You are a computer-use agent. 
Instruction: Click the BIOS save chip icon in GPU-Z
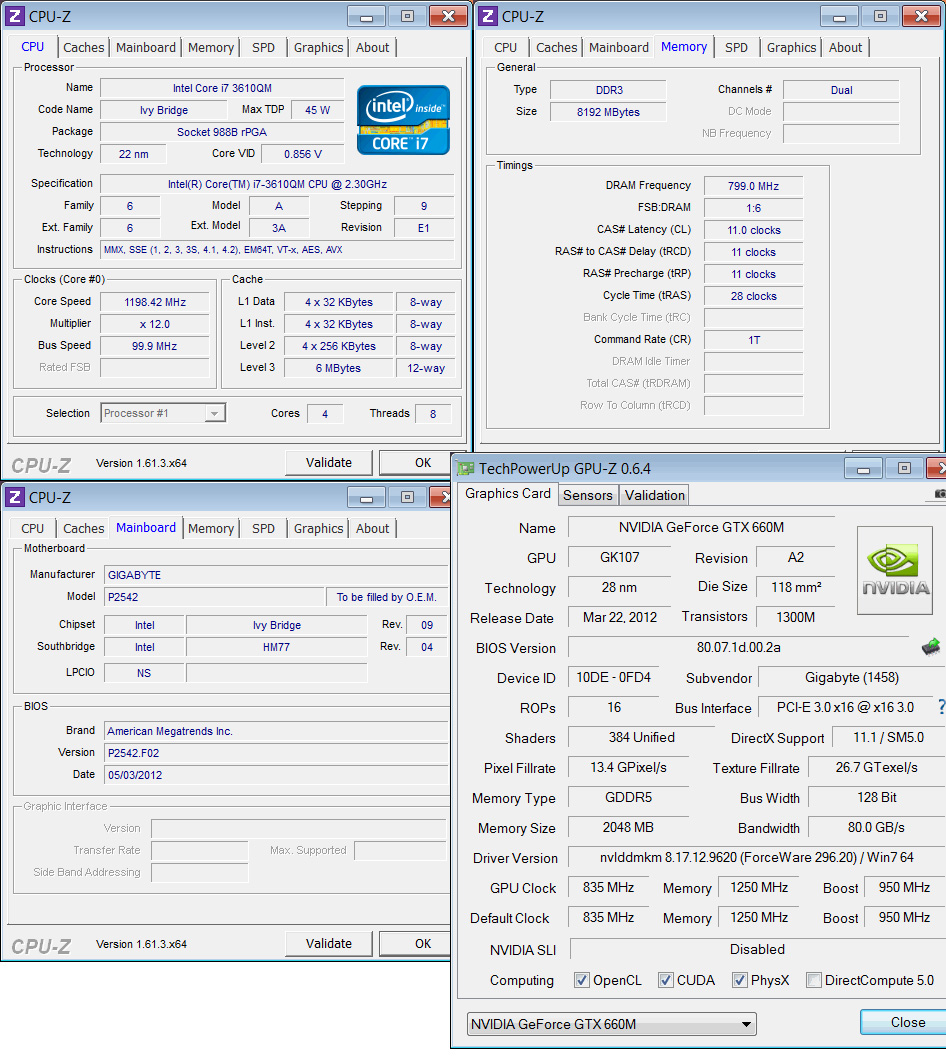click(x=931, y=647)
